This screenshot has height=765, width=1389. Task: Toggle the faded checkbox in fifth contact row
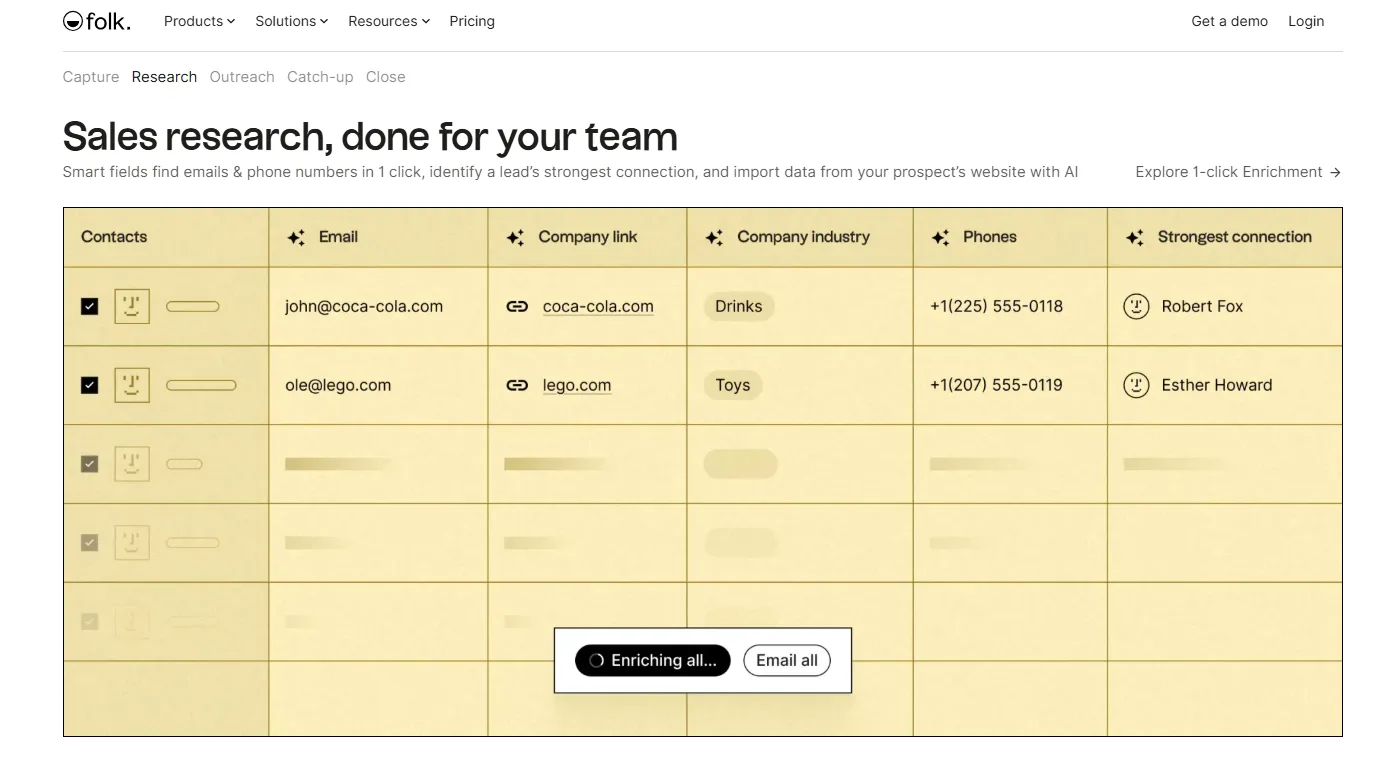pos(90,621)
